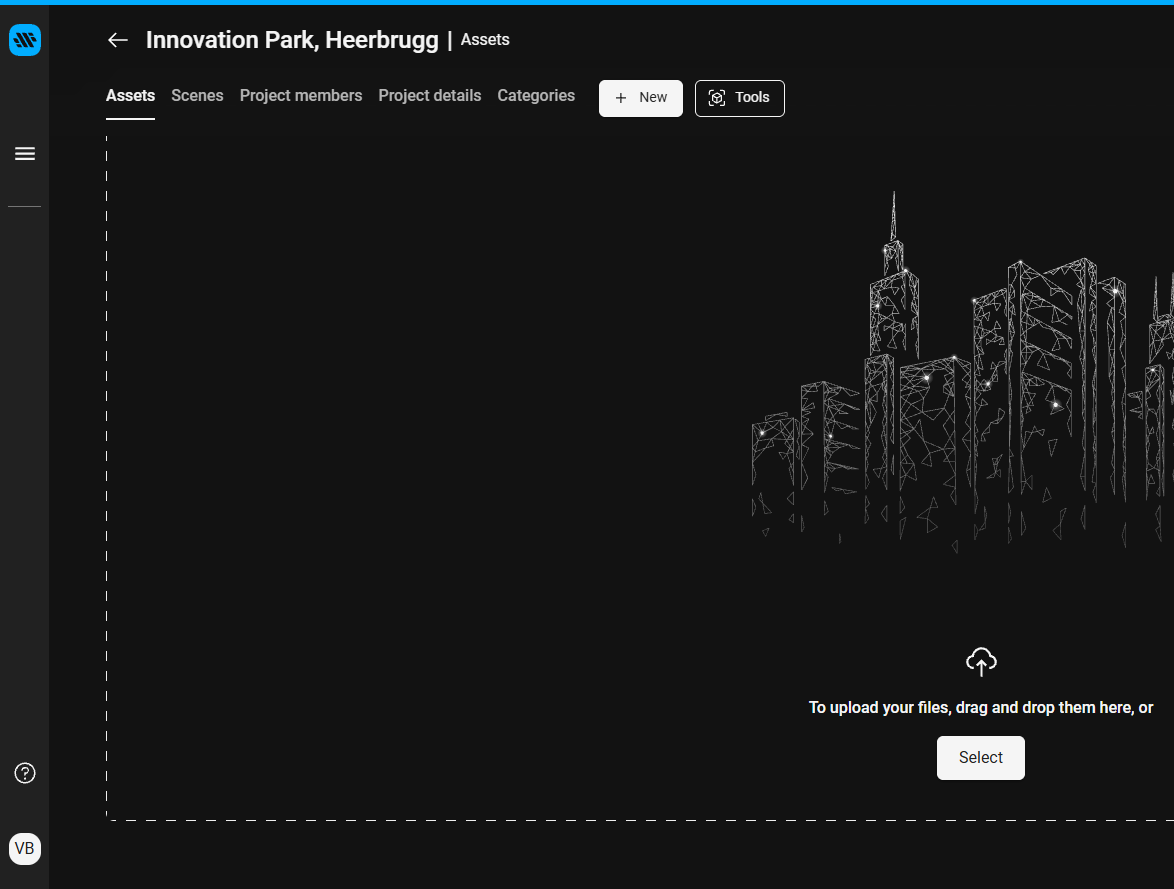Go back using the left arrow

(x=118, y=40)
